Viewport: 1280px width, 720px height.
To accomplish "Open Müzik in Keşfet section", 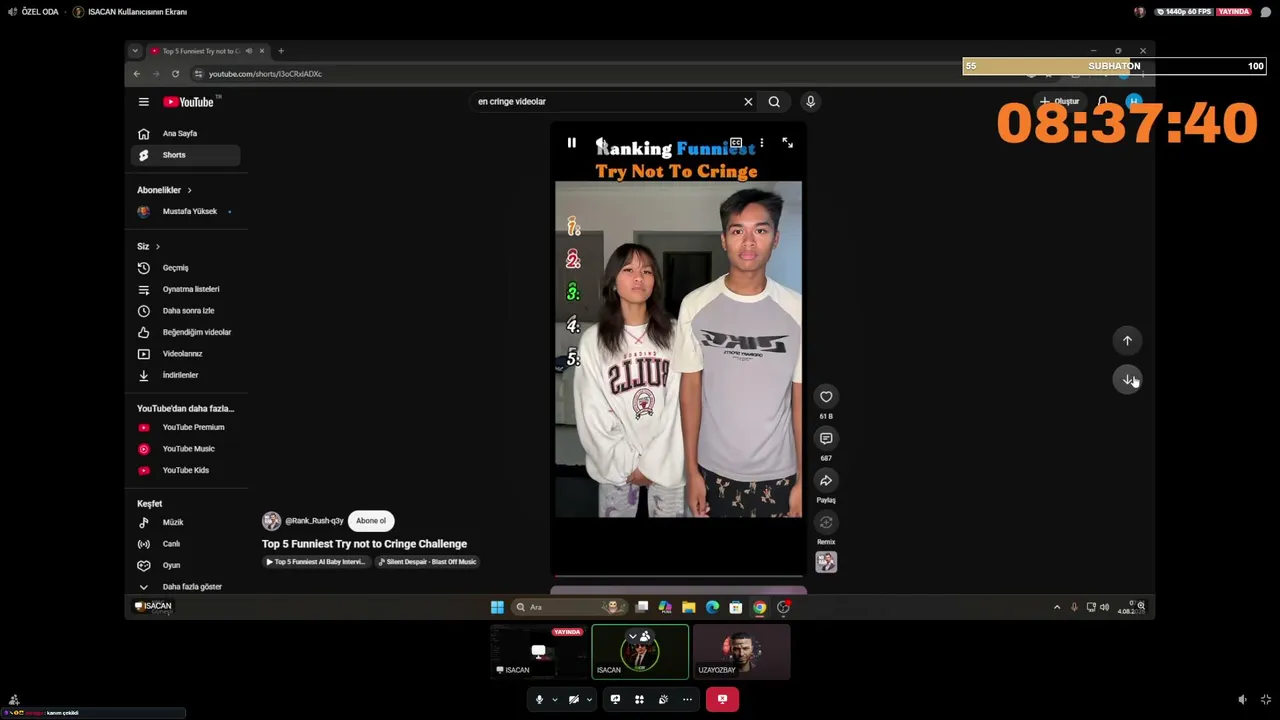I will tap(185, 523).
